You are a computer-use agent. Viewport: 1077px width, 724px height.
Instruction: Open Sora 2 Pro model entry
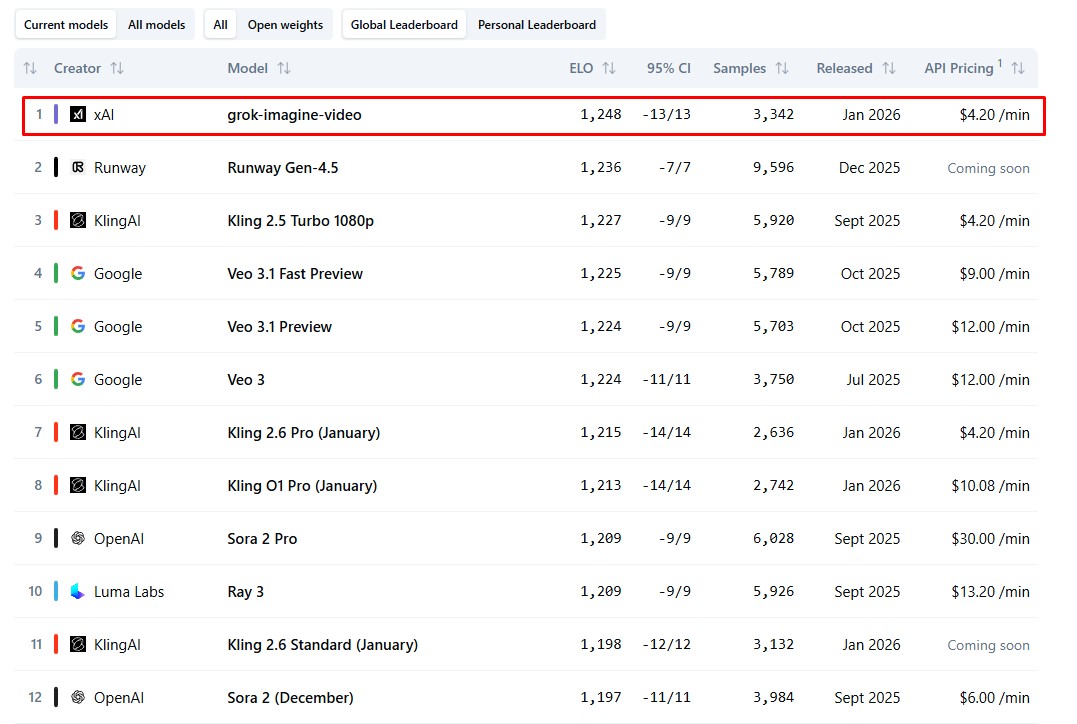(262, 539)
